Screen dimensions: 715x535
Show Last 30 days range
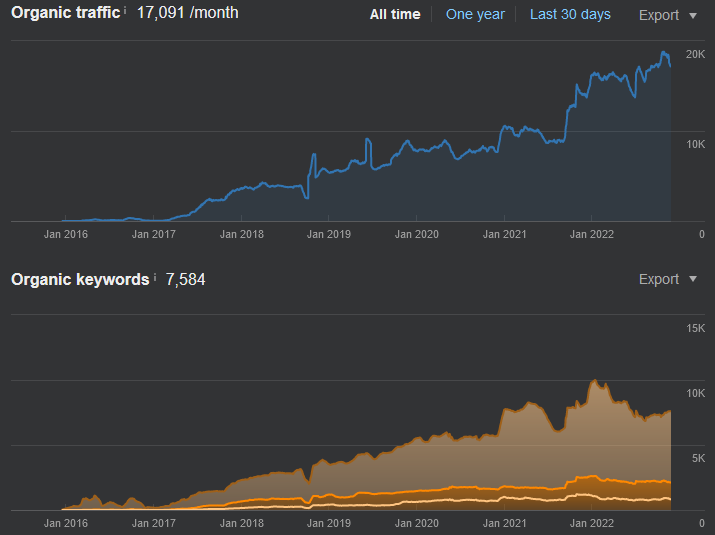click(x=570, y=14)
